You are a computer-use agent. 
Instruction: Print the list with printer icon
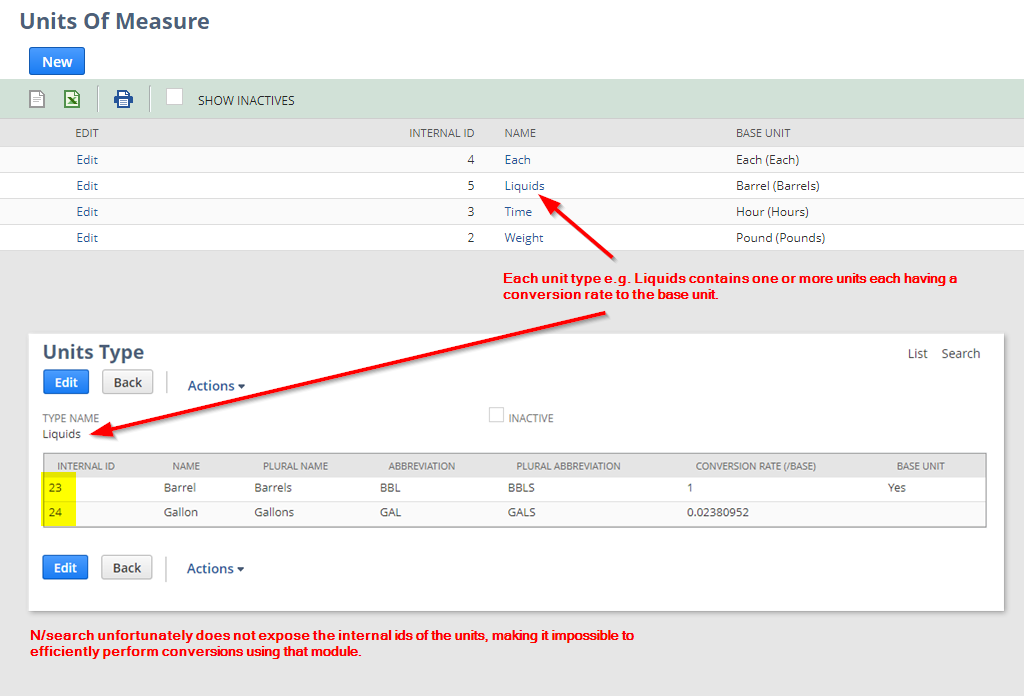[123, 99]
